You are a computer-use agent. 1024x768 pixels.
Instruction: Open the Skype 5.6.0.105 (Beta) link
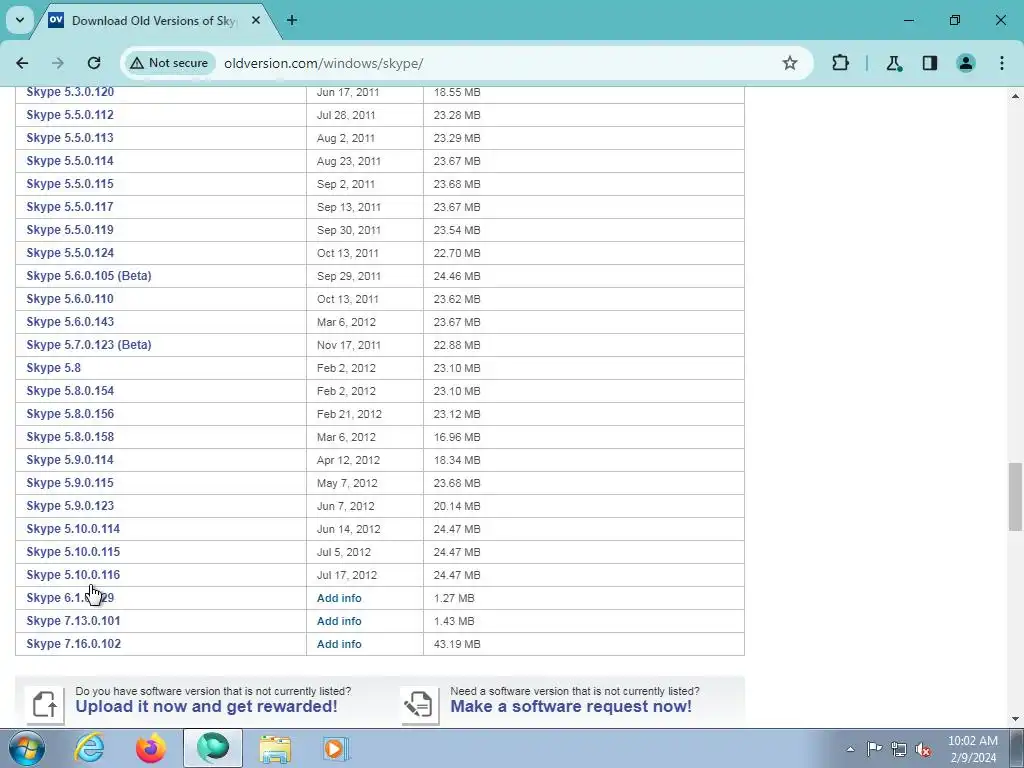coord(89,276)
